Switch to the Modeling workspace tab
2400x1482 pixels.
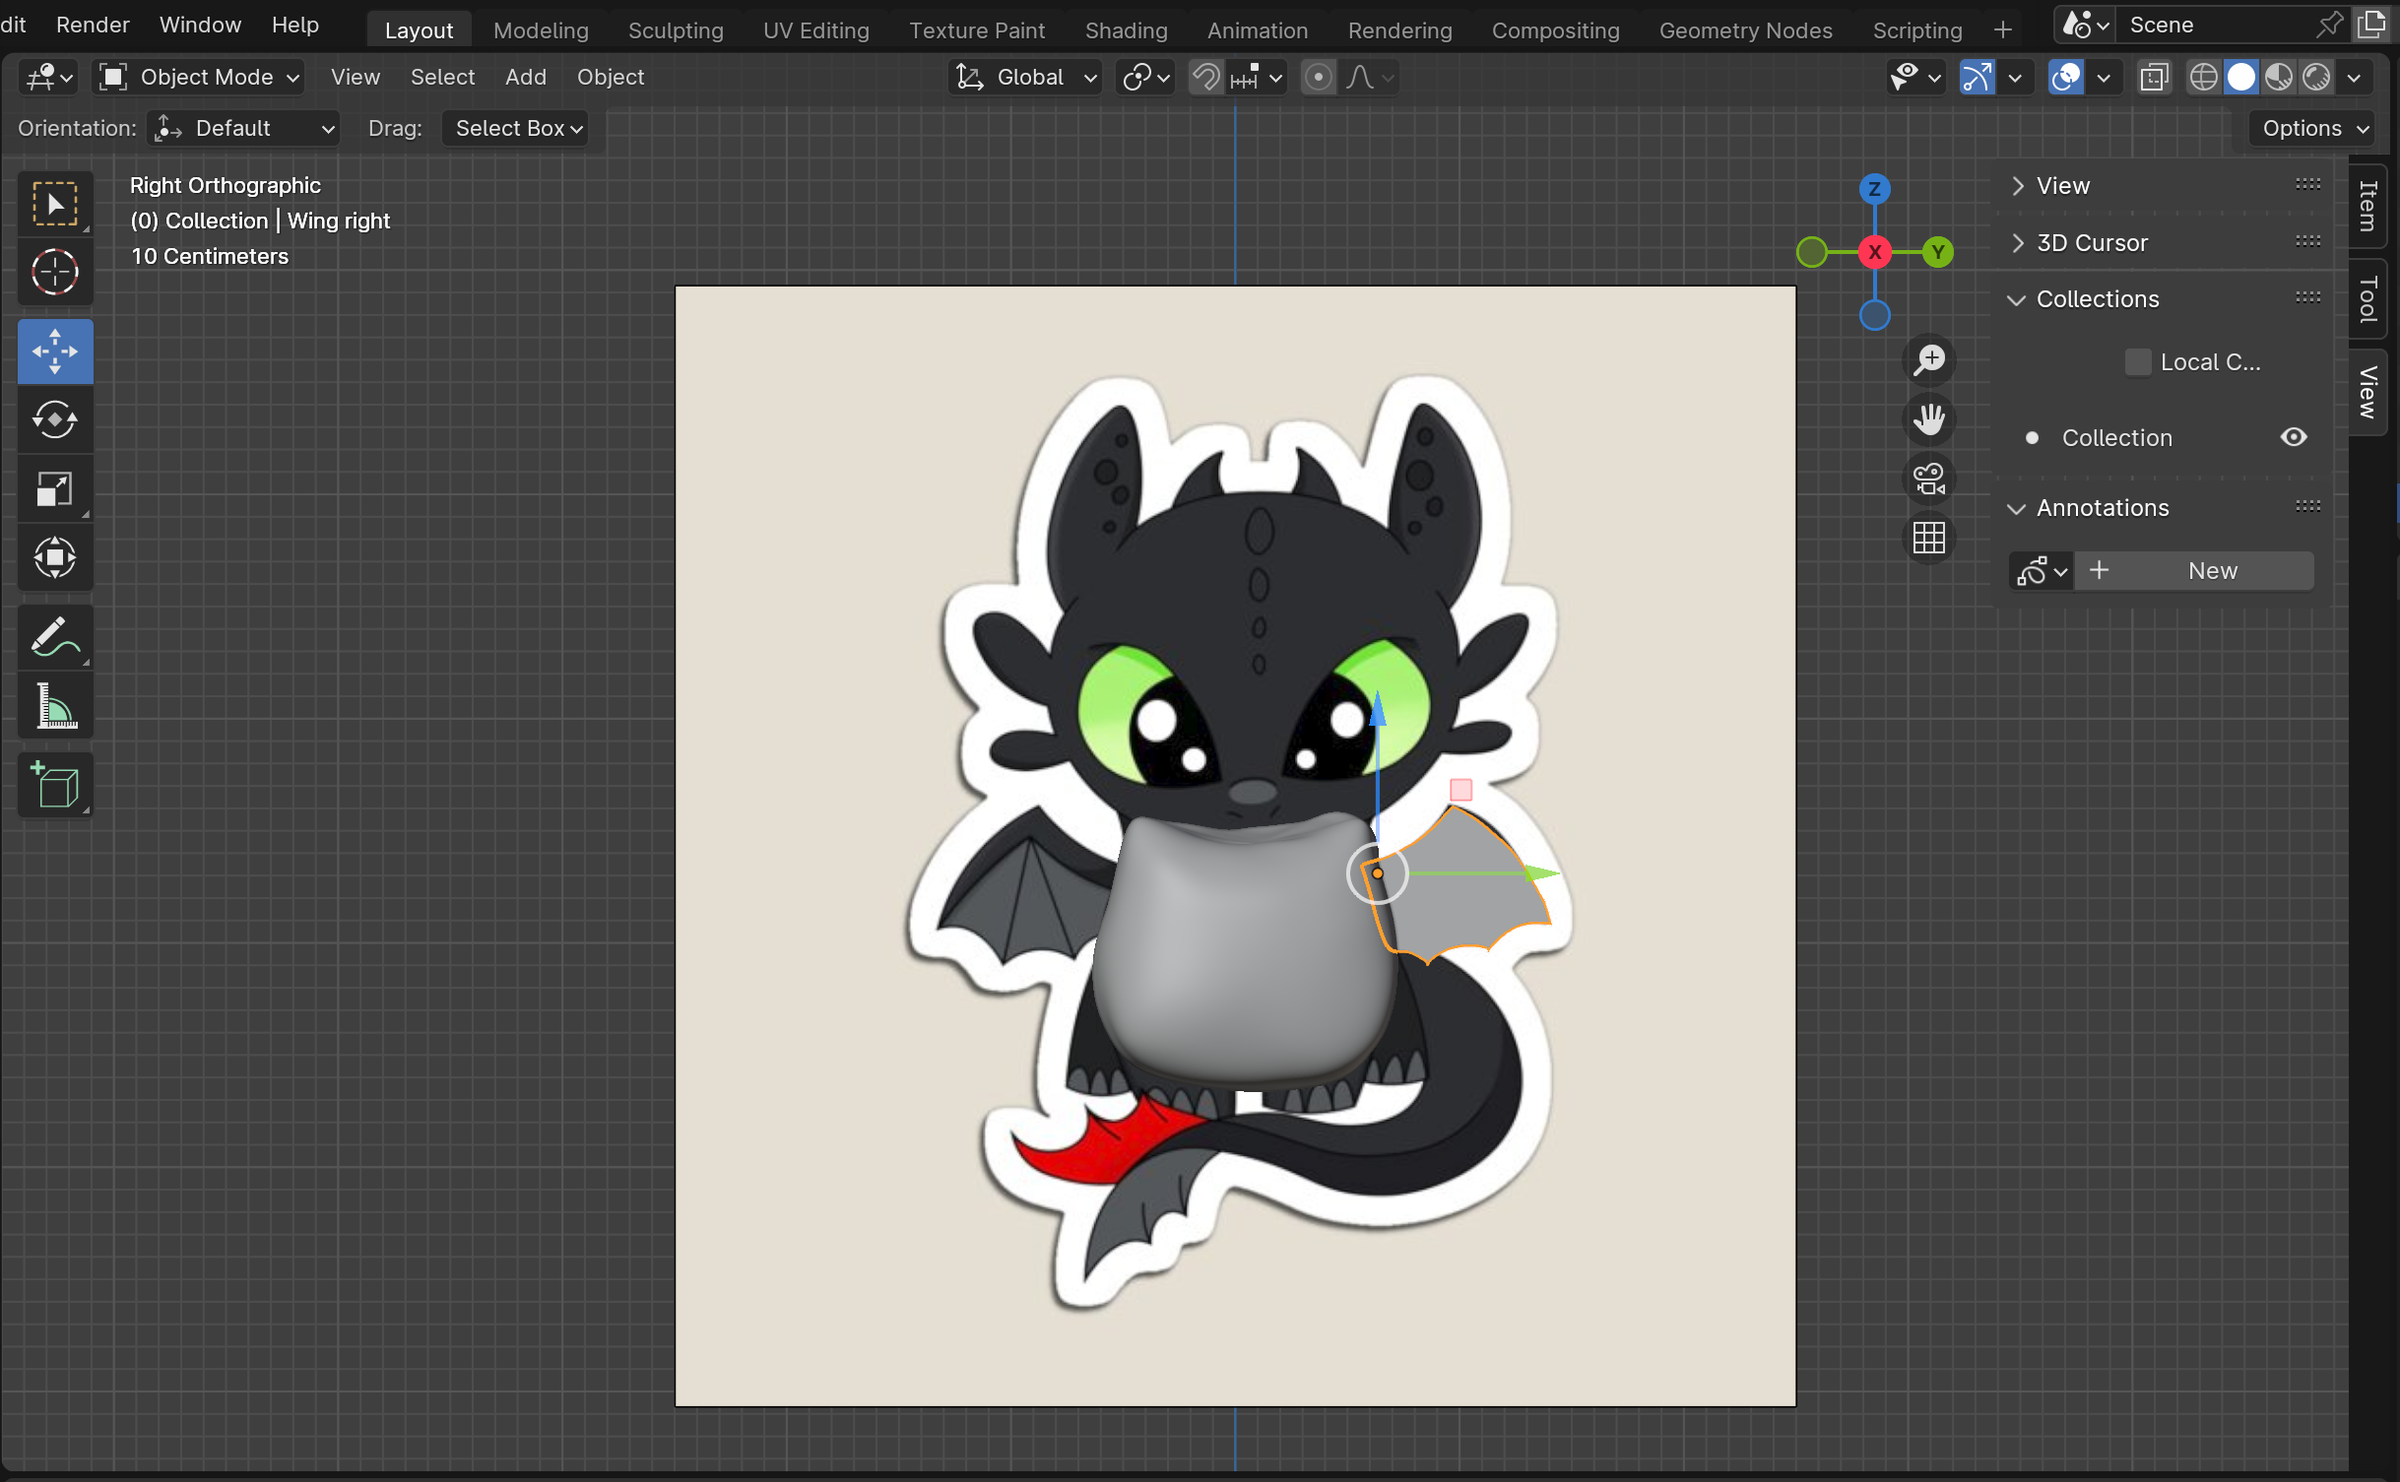click(541, 30)
